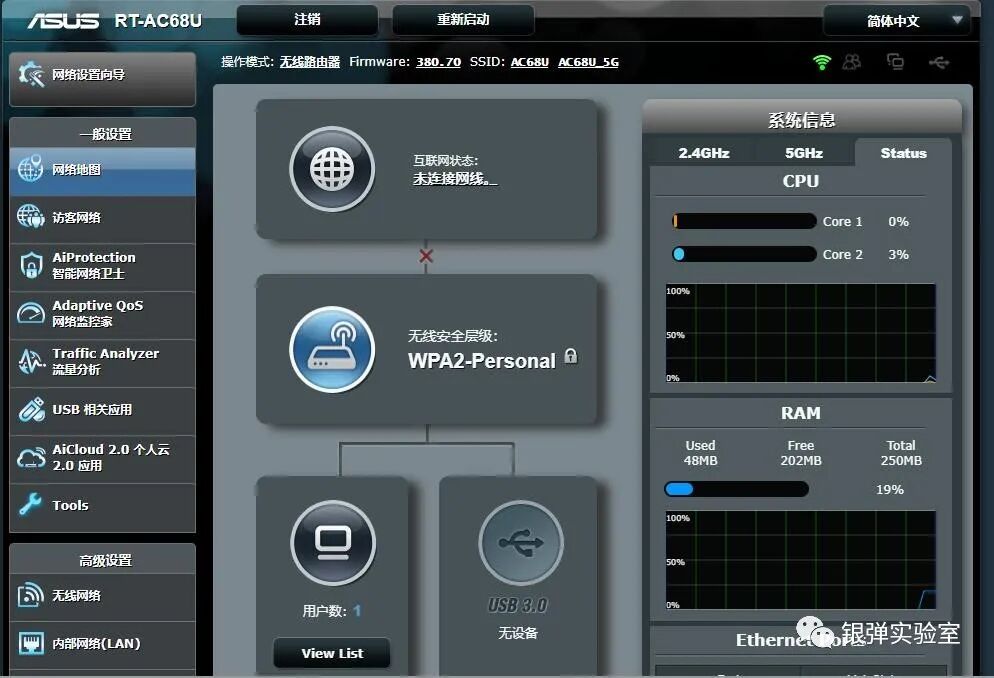Viewport: 994px width, 678px height.
Task: Click firmware version 380.70 link
Action: tap(439, 62)
